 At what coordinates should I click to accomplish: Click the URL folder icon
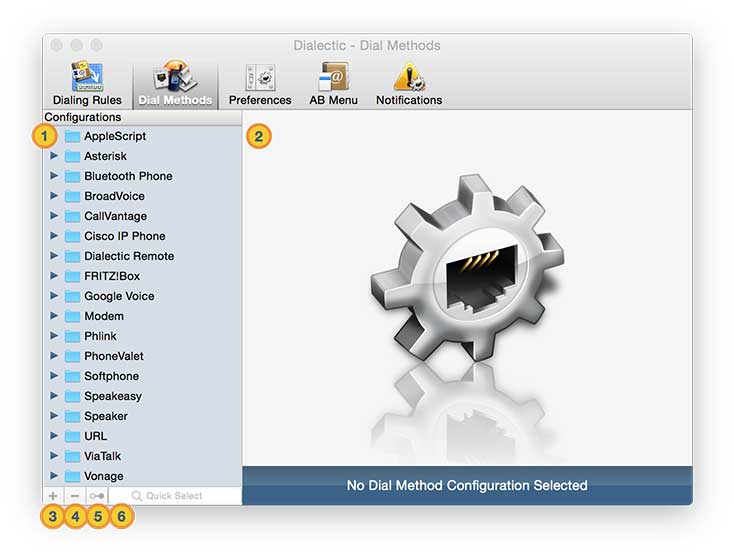pyautogui.click(x=72, y=436)
